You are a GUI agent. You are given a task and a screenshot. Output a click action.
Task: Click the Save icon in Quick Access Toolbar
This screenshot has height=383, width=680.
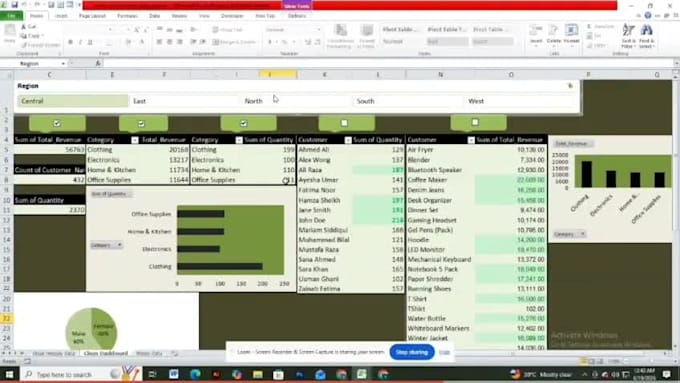click(14, 5)
